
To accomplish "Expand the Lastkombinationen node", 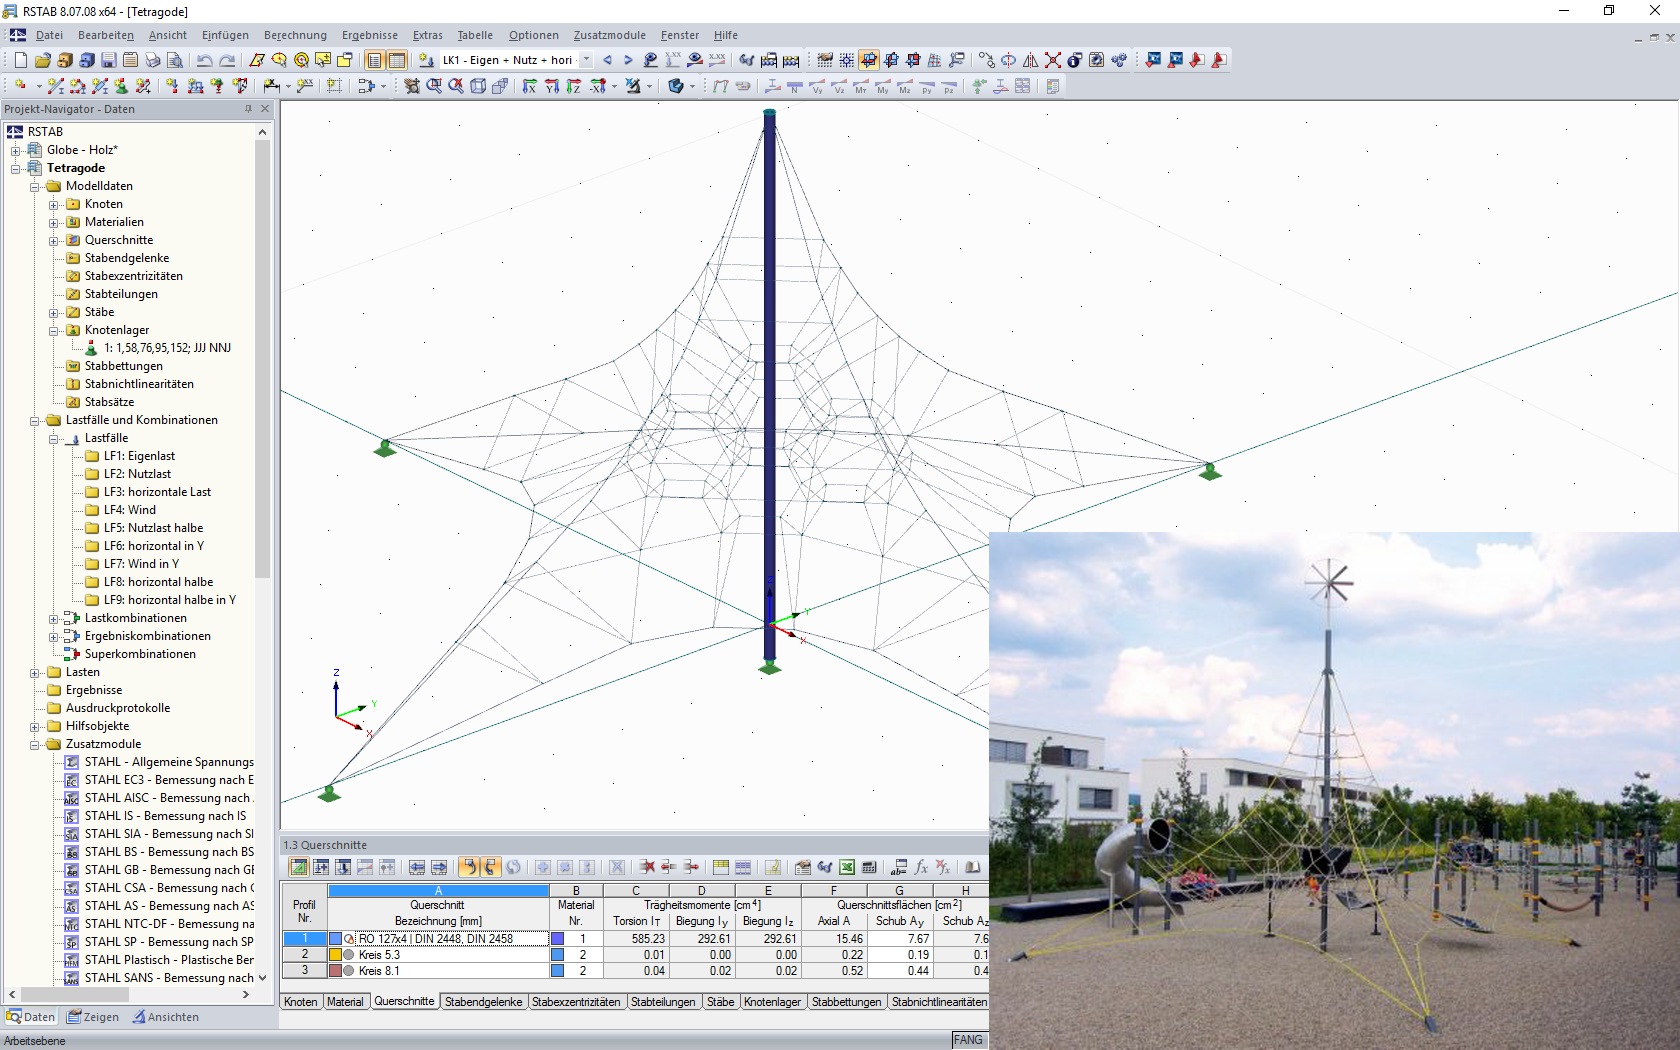I will (56, 618).
